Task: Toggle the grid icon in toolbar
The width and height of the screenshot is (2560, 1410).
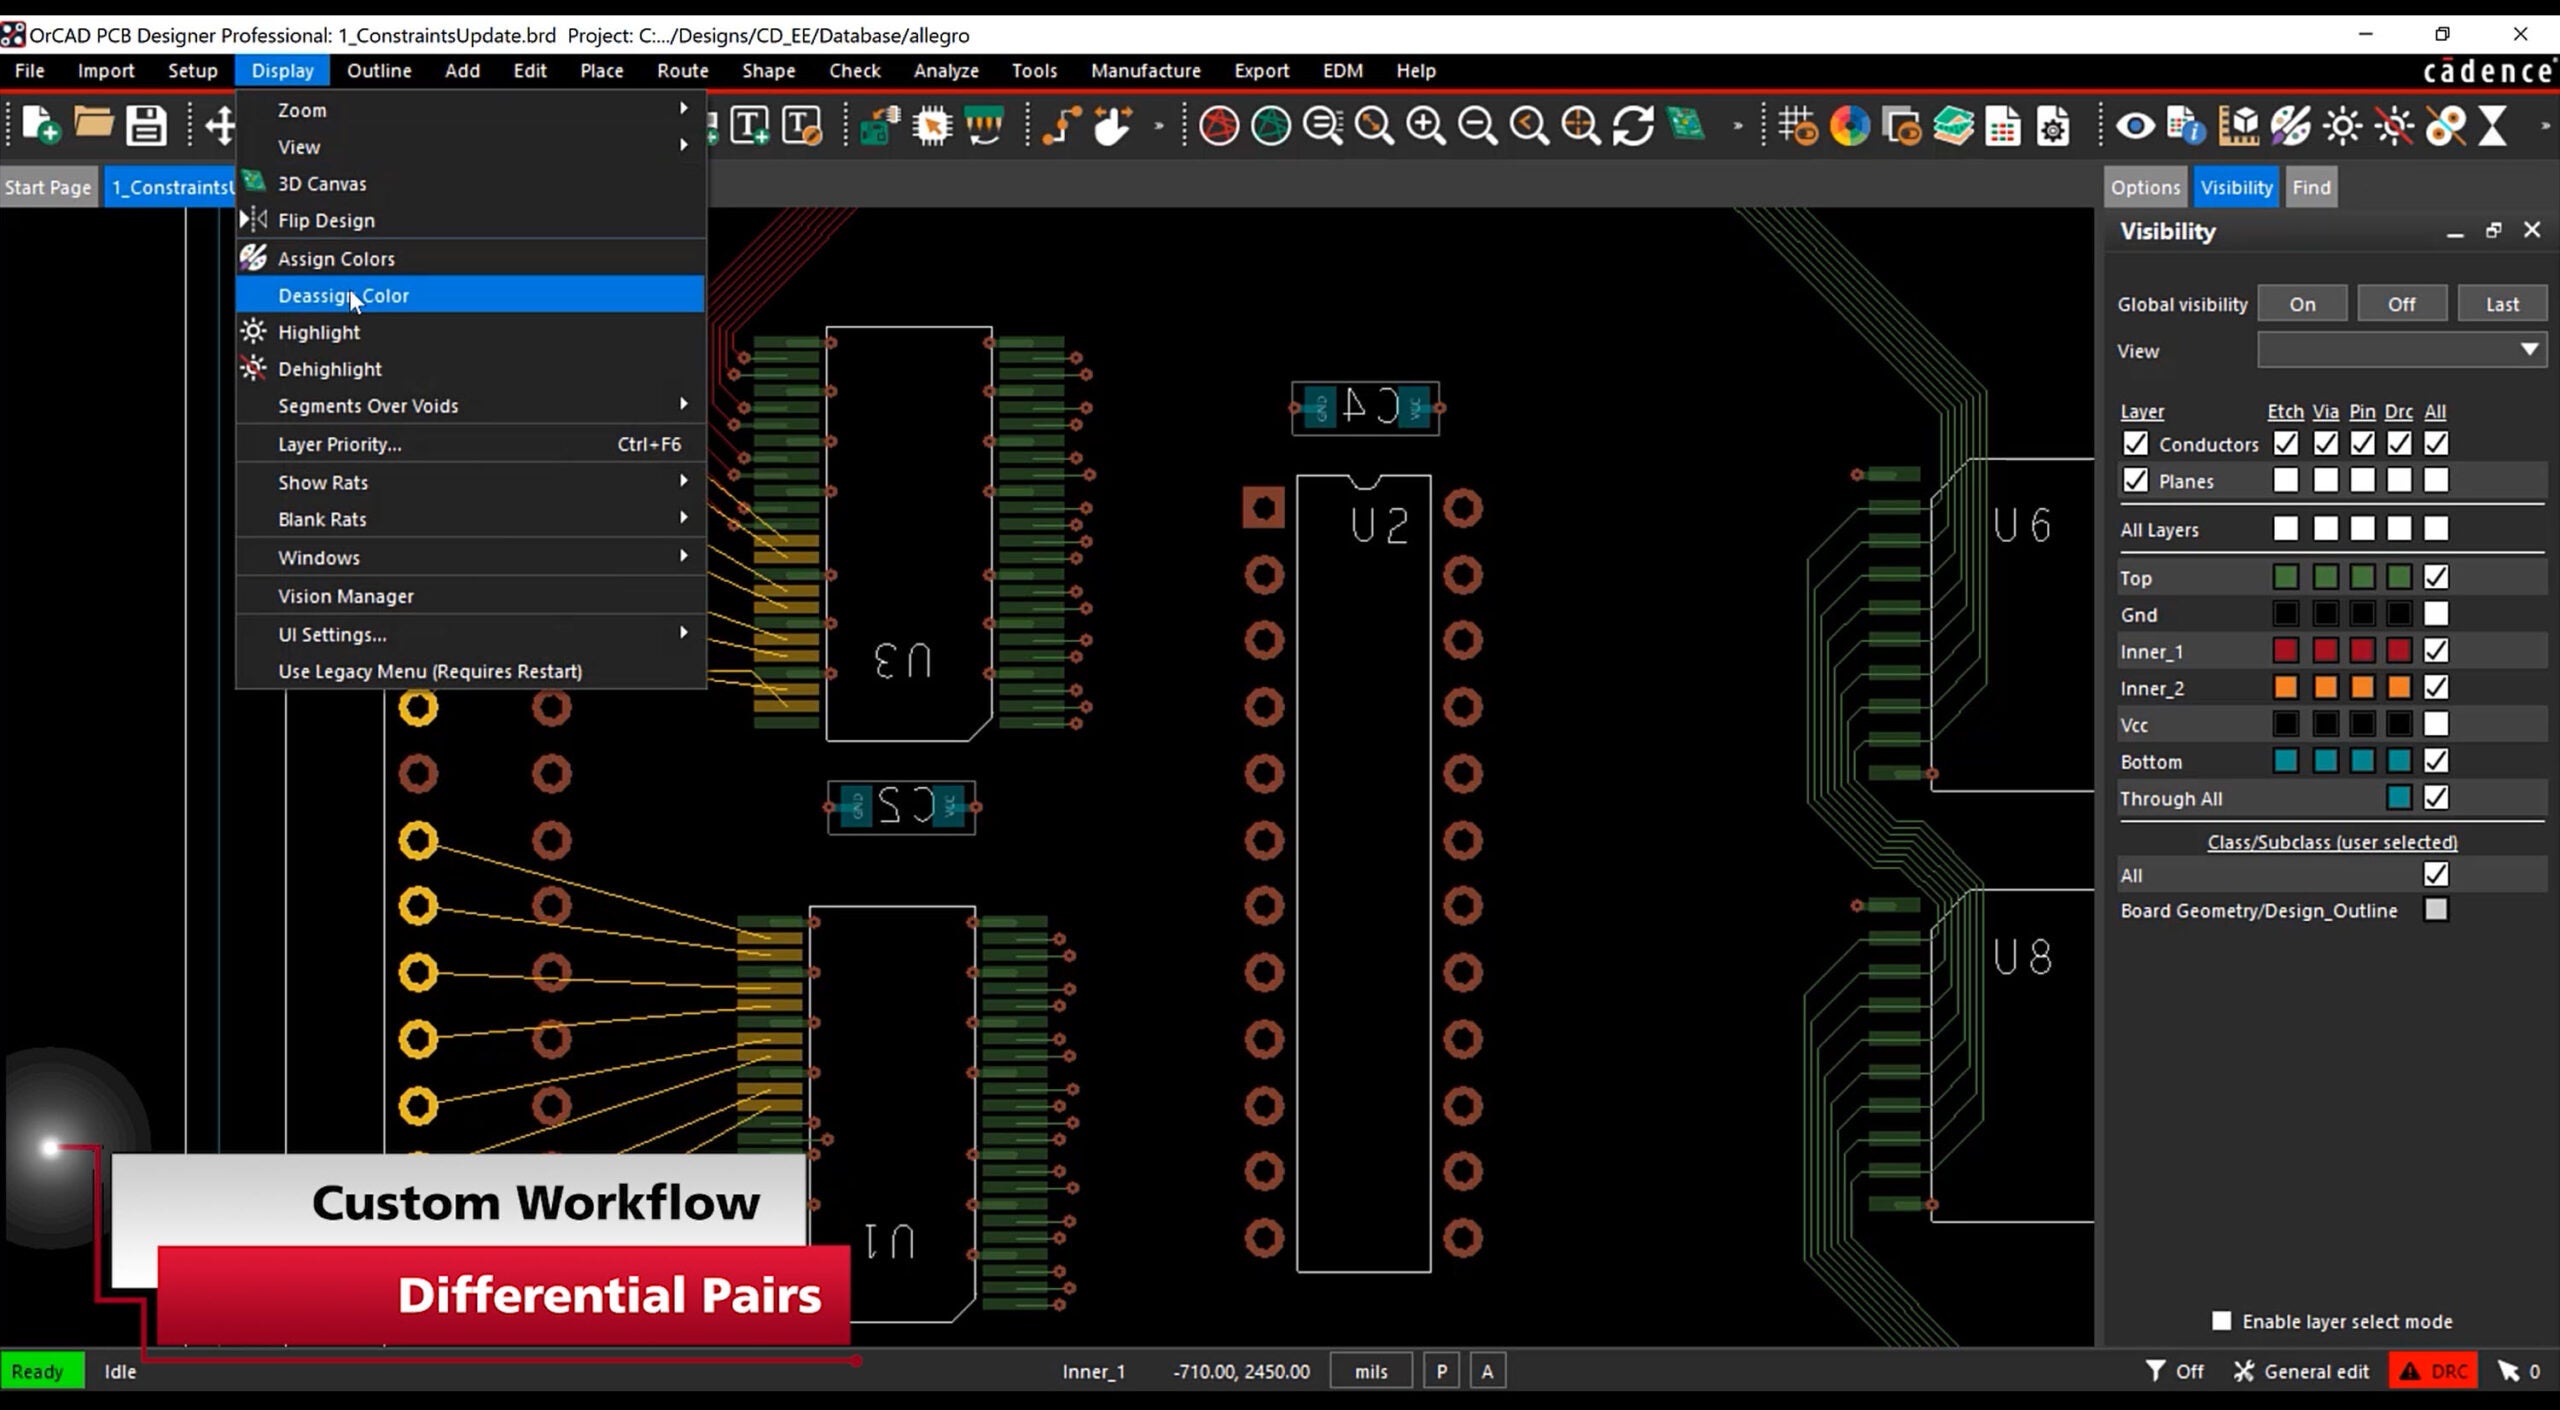Action: pos(1798,126)
